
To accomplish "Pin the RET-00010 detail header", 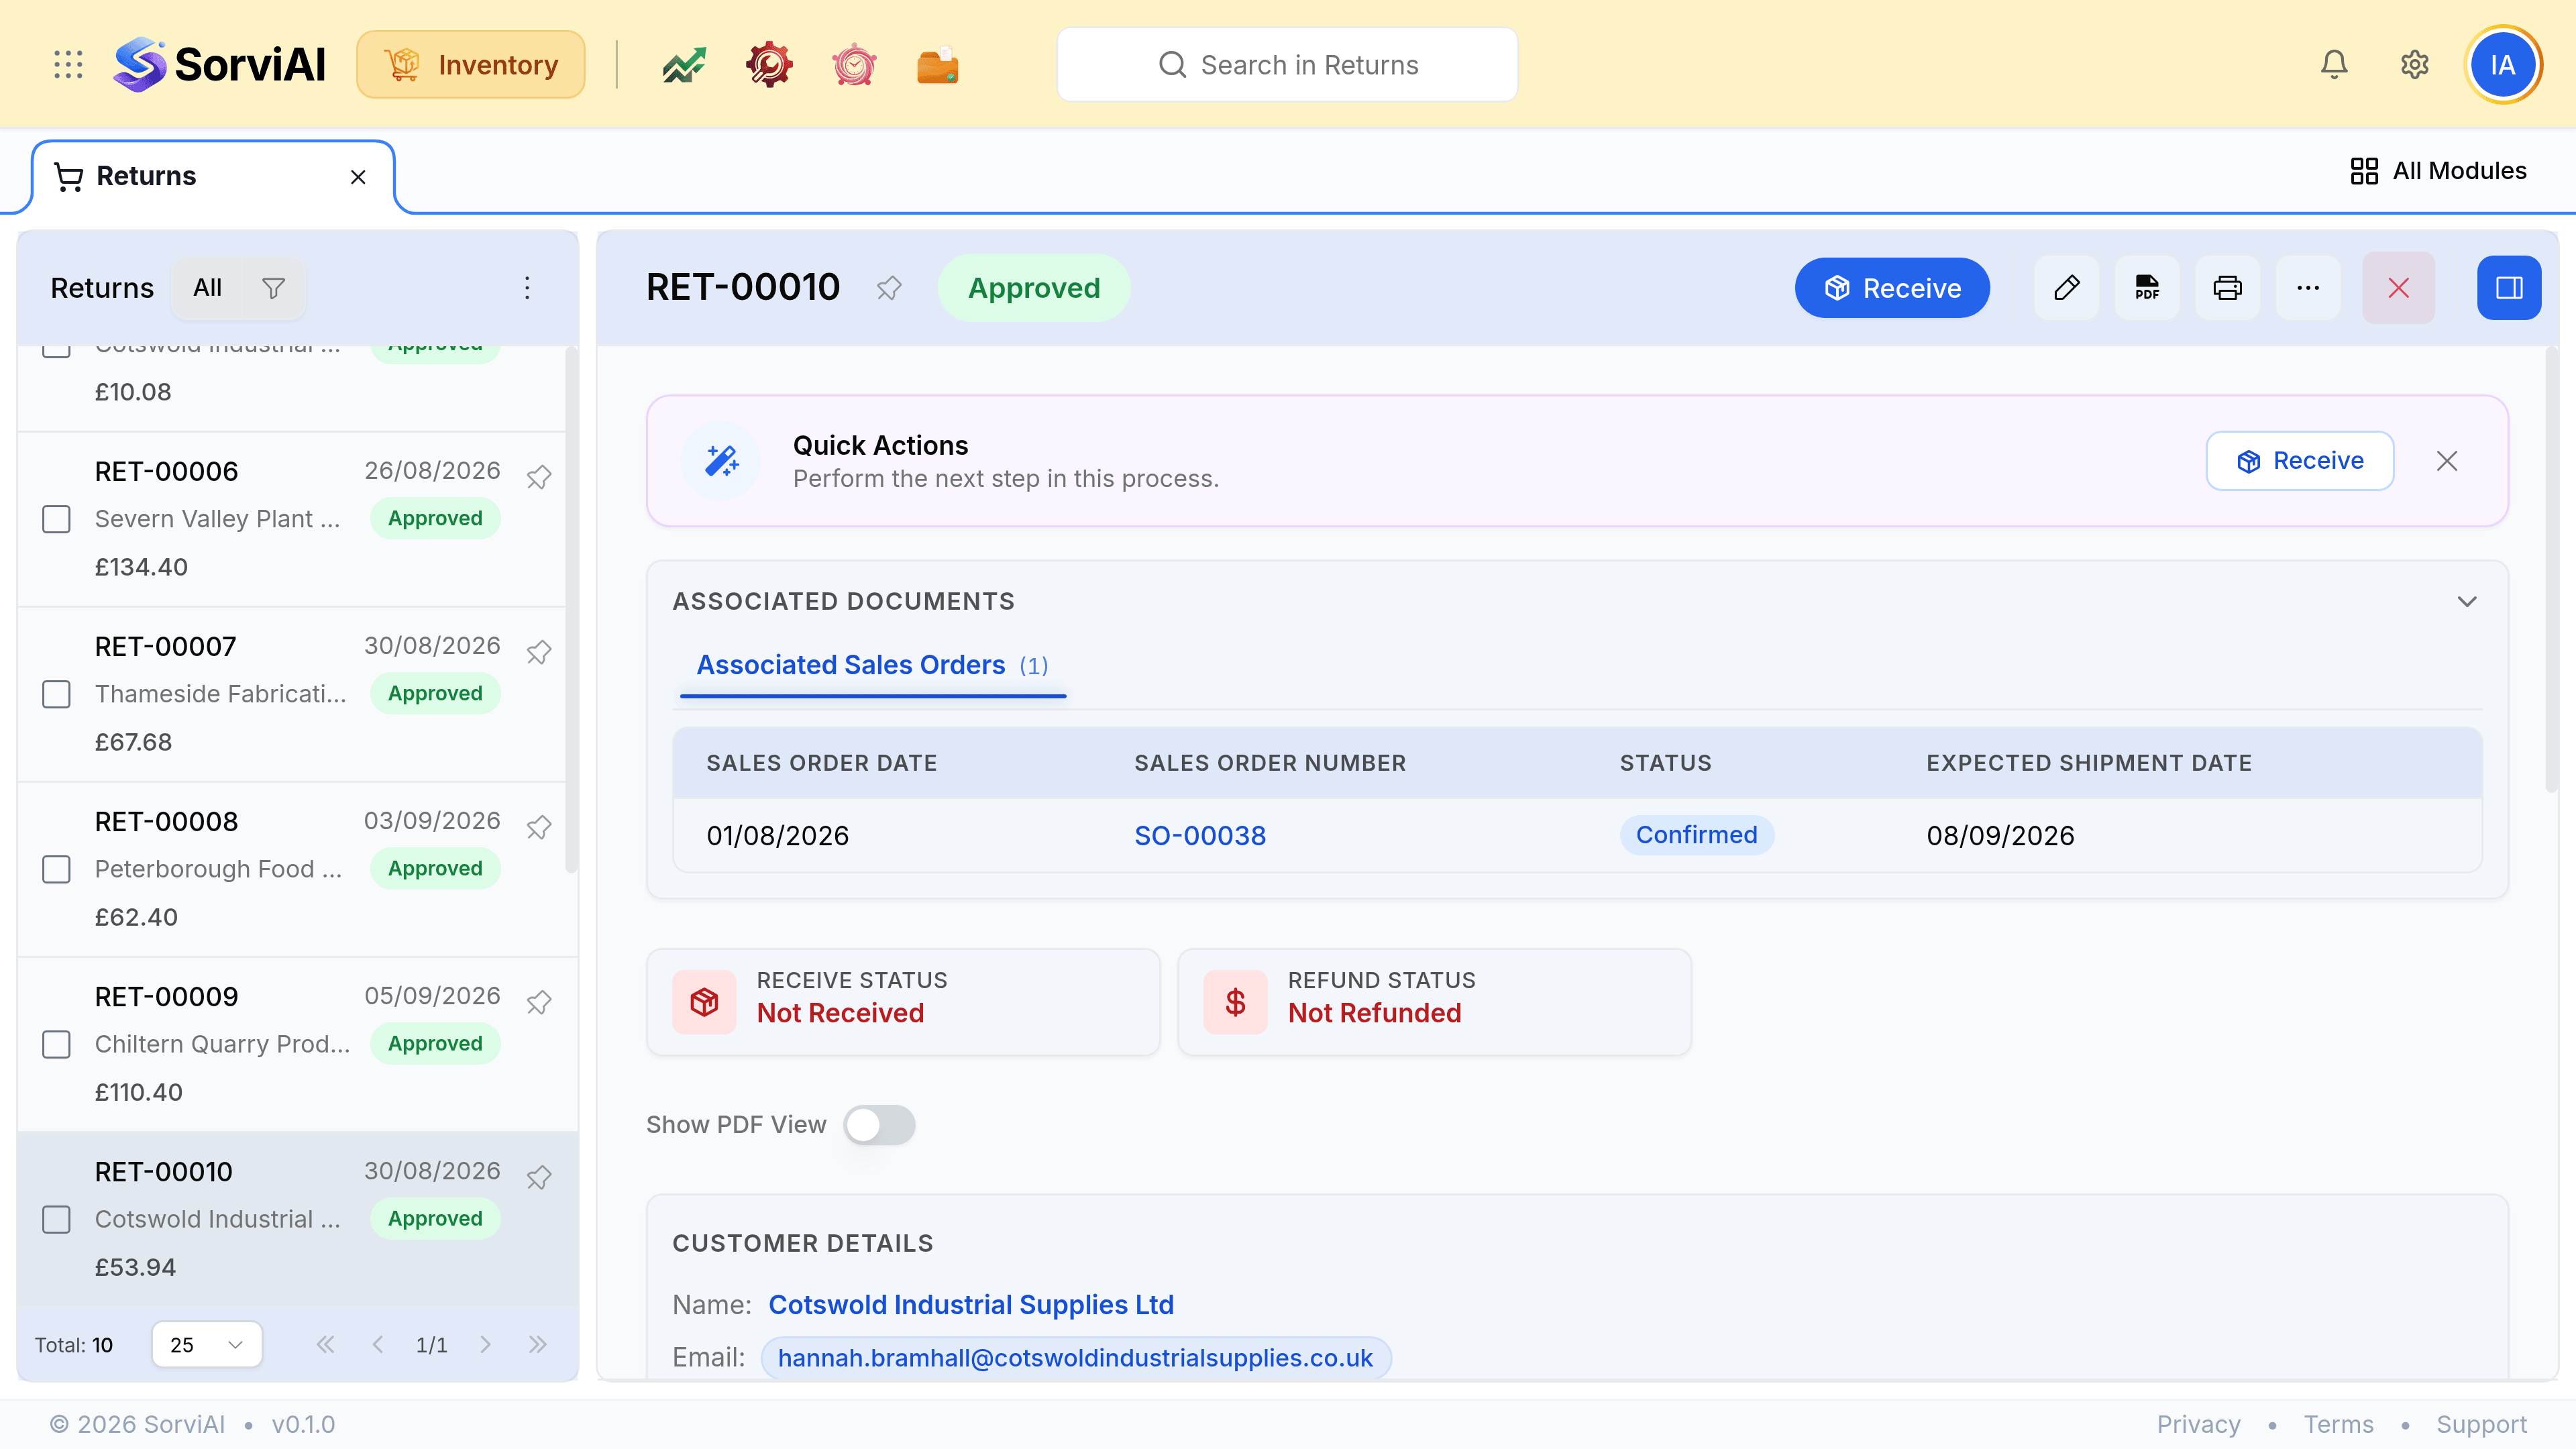I will 889,288.
